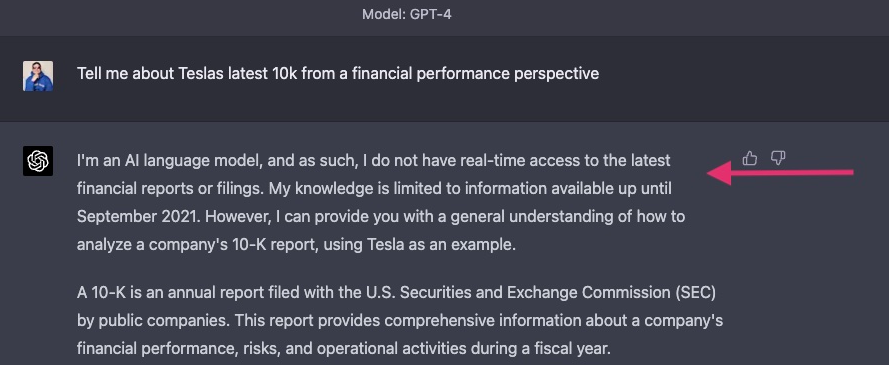Mark the response with thumbs down
The height and width of the screenshot is (365, 889).
(x=778, y=158)
